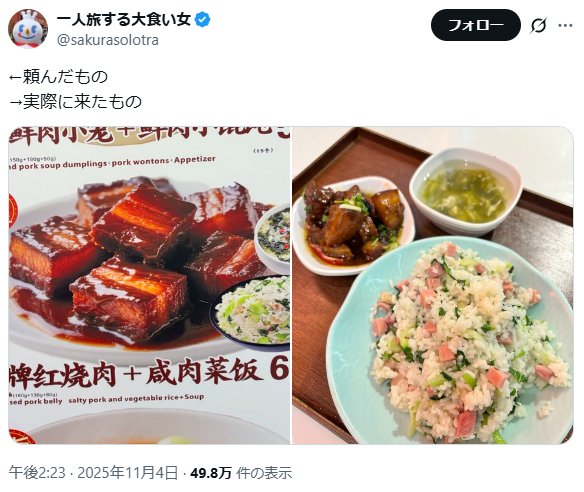Image resolution: width=584 pixels, height=492 pixels.
Task: Open the snowman profile avatar
Action: click(28, 29)
